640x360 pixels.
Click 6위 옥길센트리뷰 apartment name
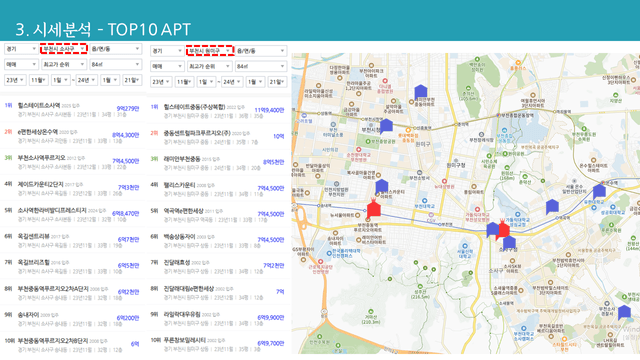coord(33,236)
